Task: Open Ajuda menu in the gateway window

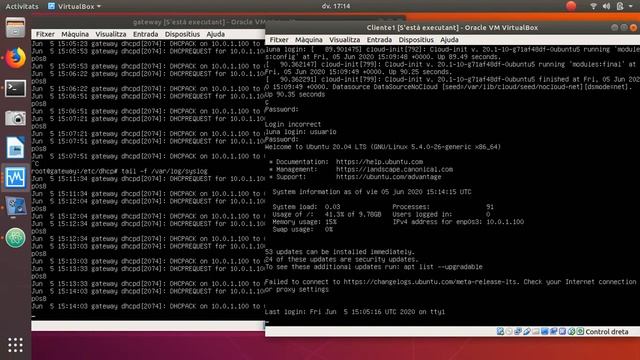Action: (x=216, y=34)
